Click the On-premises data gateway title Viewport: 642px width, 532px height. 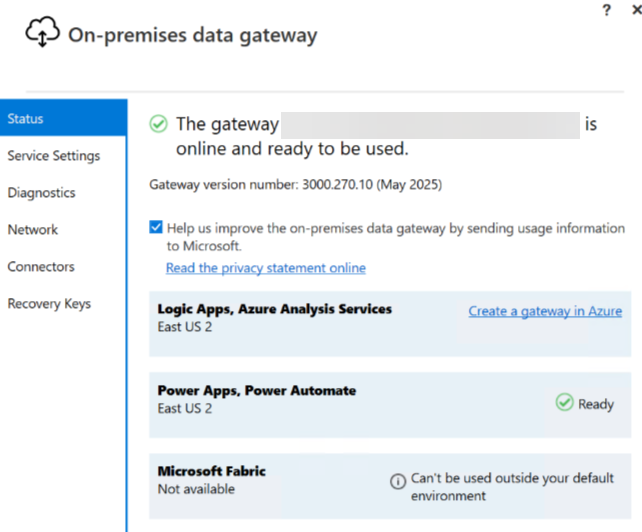192,35
